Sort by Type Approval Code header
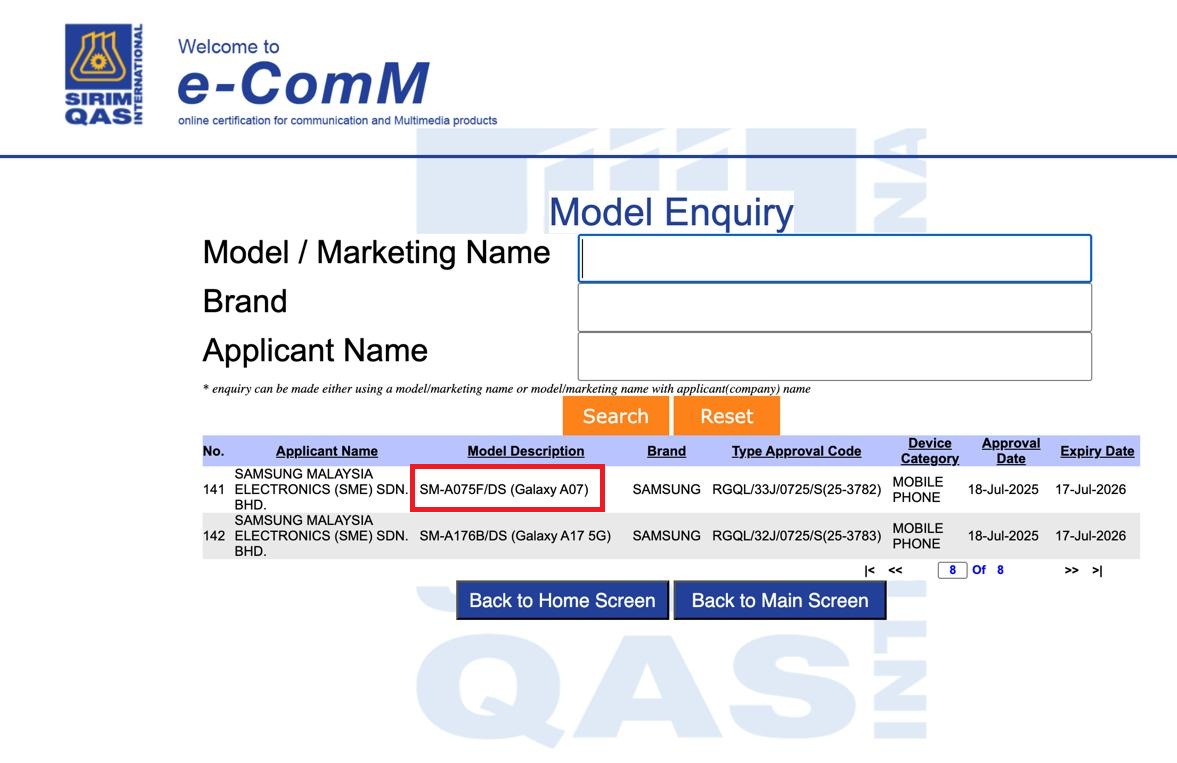This screenshot has width=1177, height=763. coord(796,451)
